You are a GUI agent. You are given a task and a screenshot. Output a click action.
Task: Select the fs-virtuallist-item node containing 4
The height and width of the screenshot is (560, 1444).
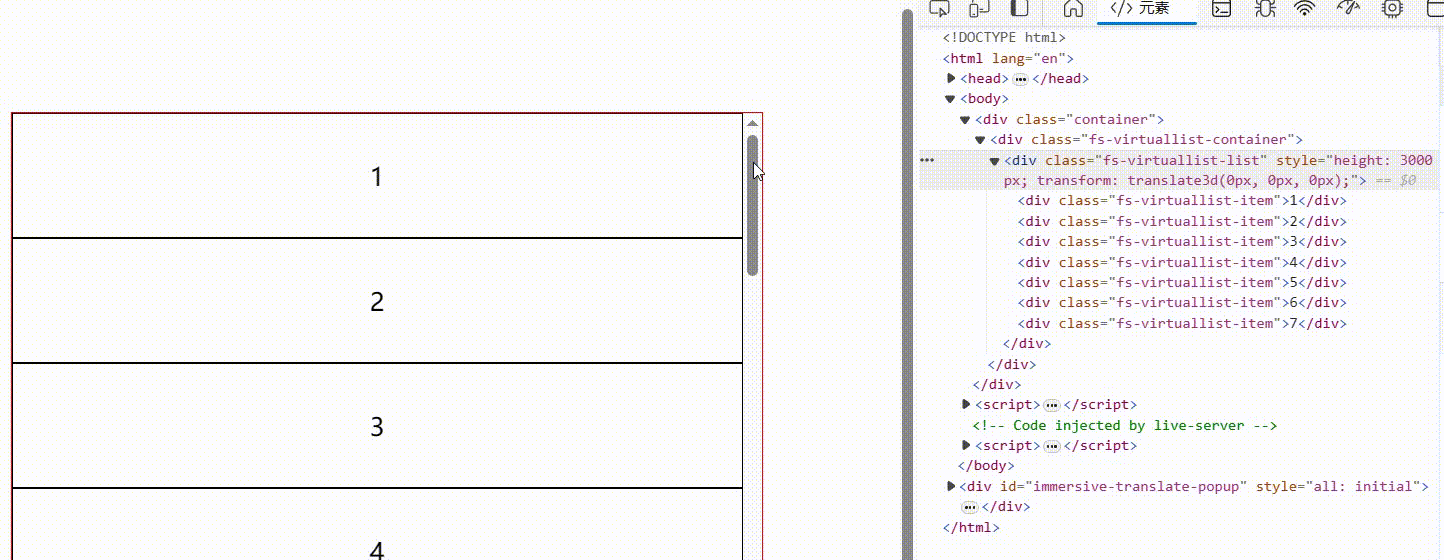pyautogui.click(x=1182, y=262)
